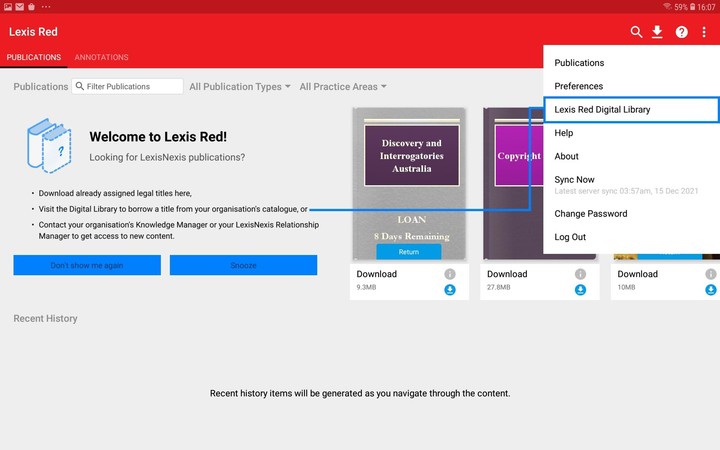The height and width of the screenshot is (450, 720).
Task: Tap the downloads arrow icon in header
Action: coord(657,32)
